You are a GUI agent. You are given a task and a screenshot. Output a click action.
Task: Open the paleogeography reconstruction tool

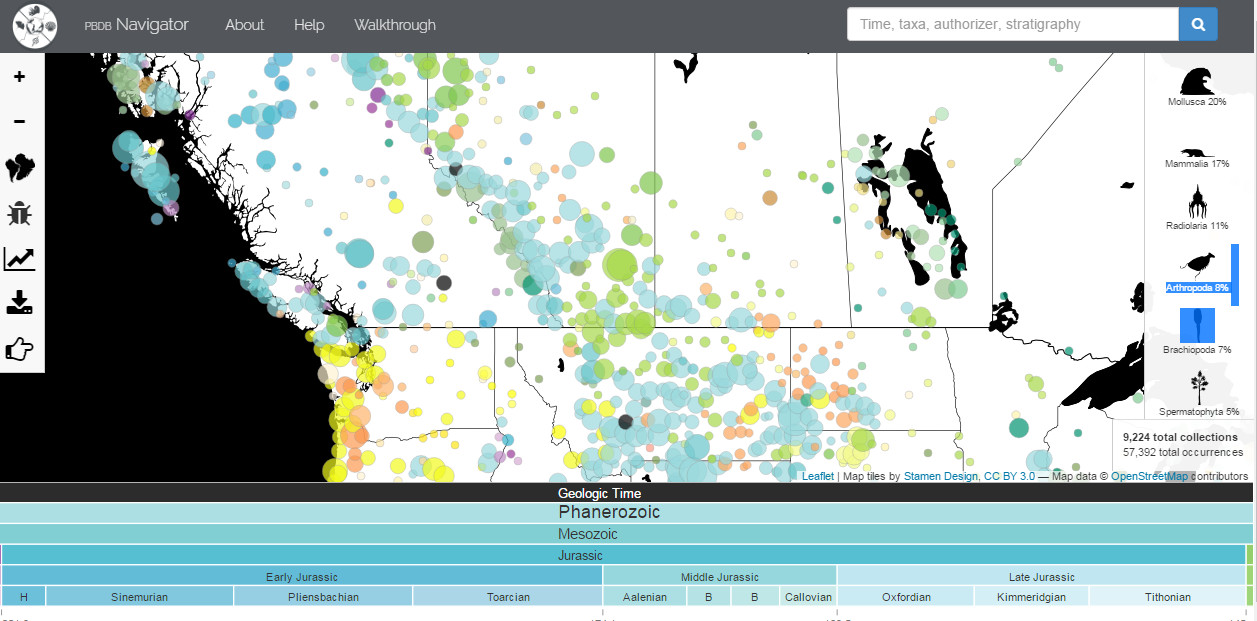20,167
